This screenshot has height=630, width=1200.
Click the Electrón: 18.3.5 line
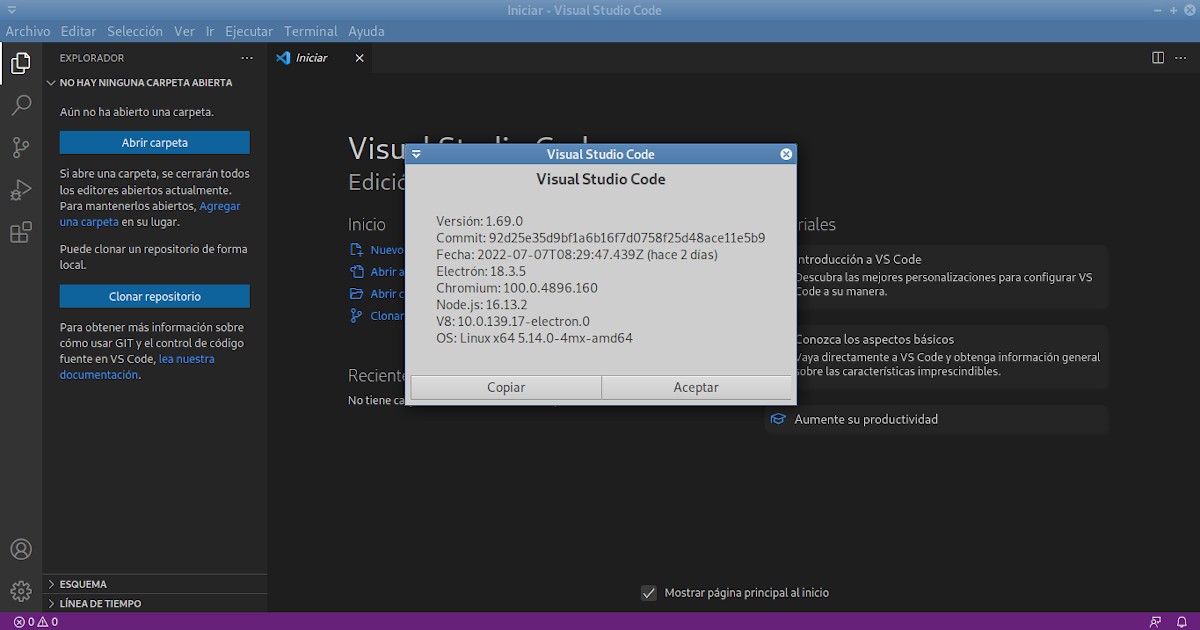pos(483,271)
